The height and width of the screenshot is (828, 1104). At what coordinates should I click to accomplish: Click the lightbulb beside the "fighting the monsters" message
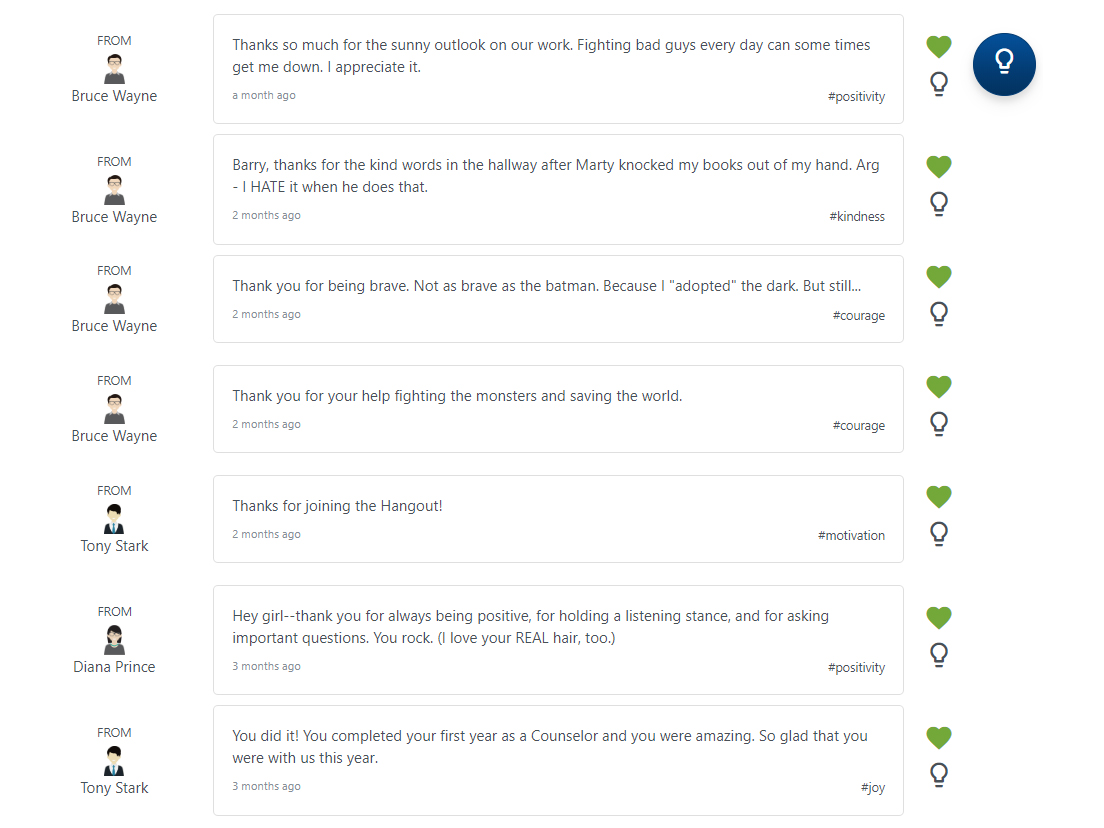(x=938, y=424)
